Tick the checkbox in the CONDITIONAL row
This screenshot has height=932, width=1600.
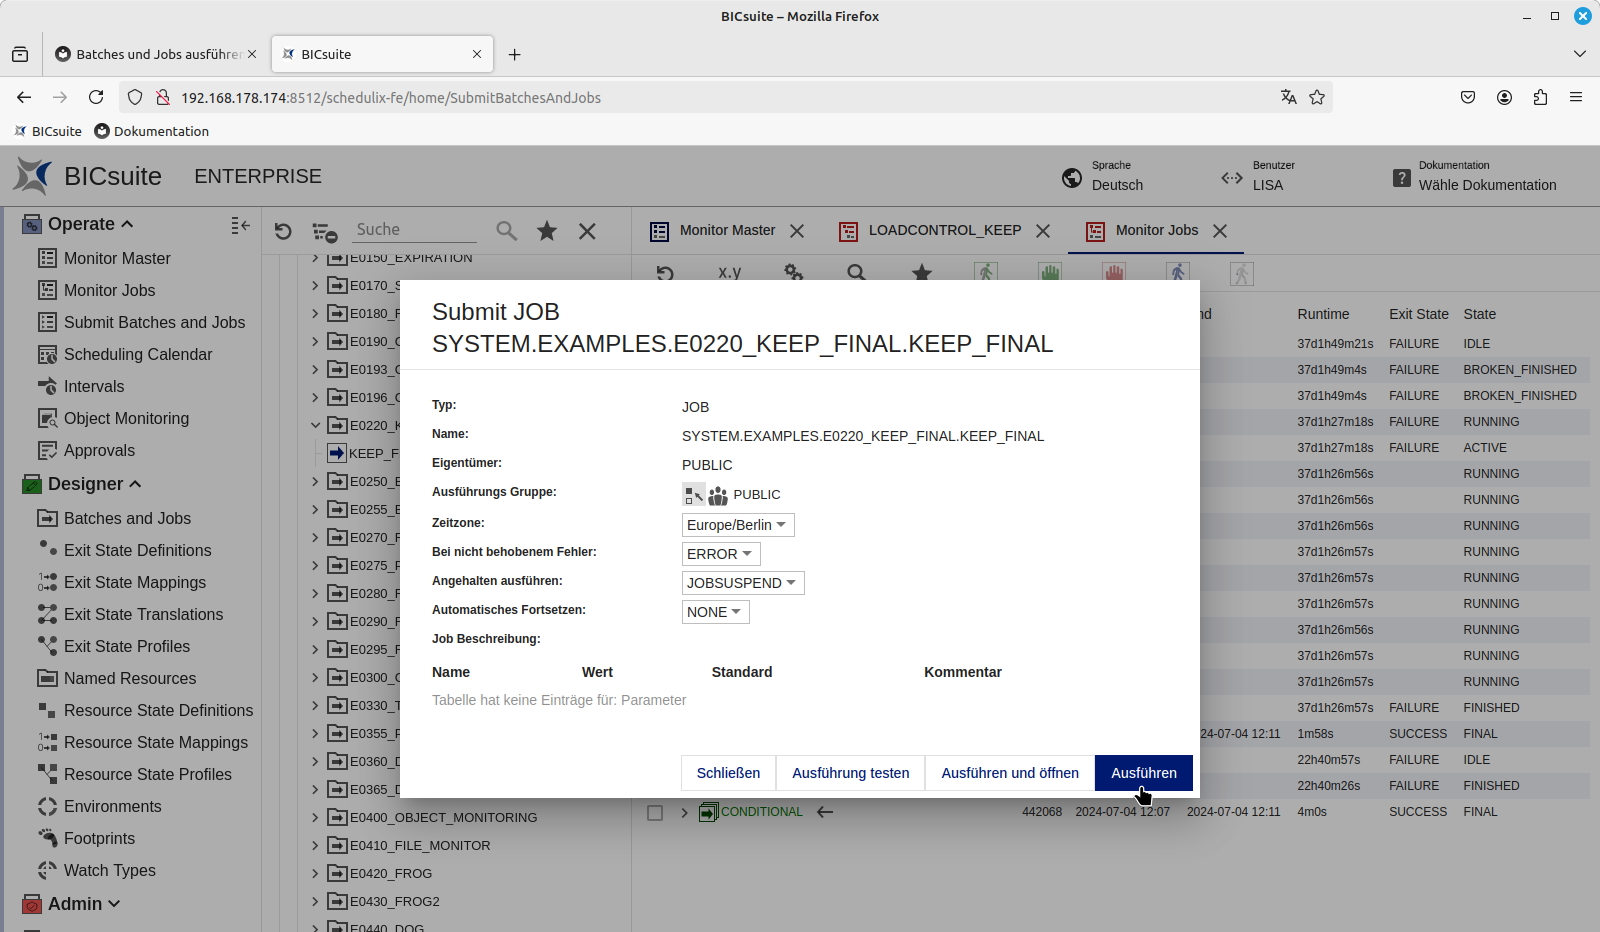(x=655, y=813)
